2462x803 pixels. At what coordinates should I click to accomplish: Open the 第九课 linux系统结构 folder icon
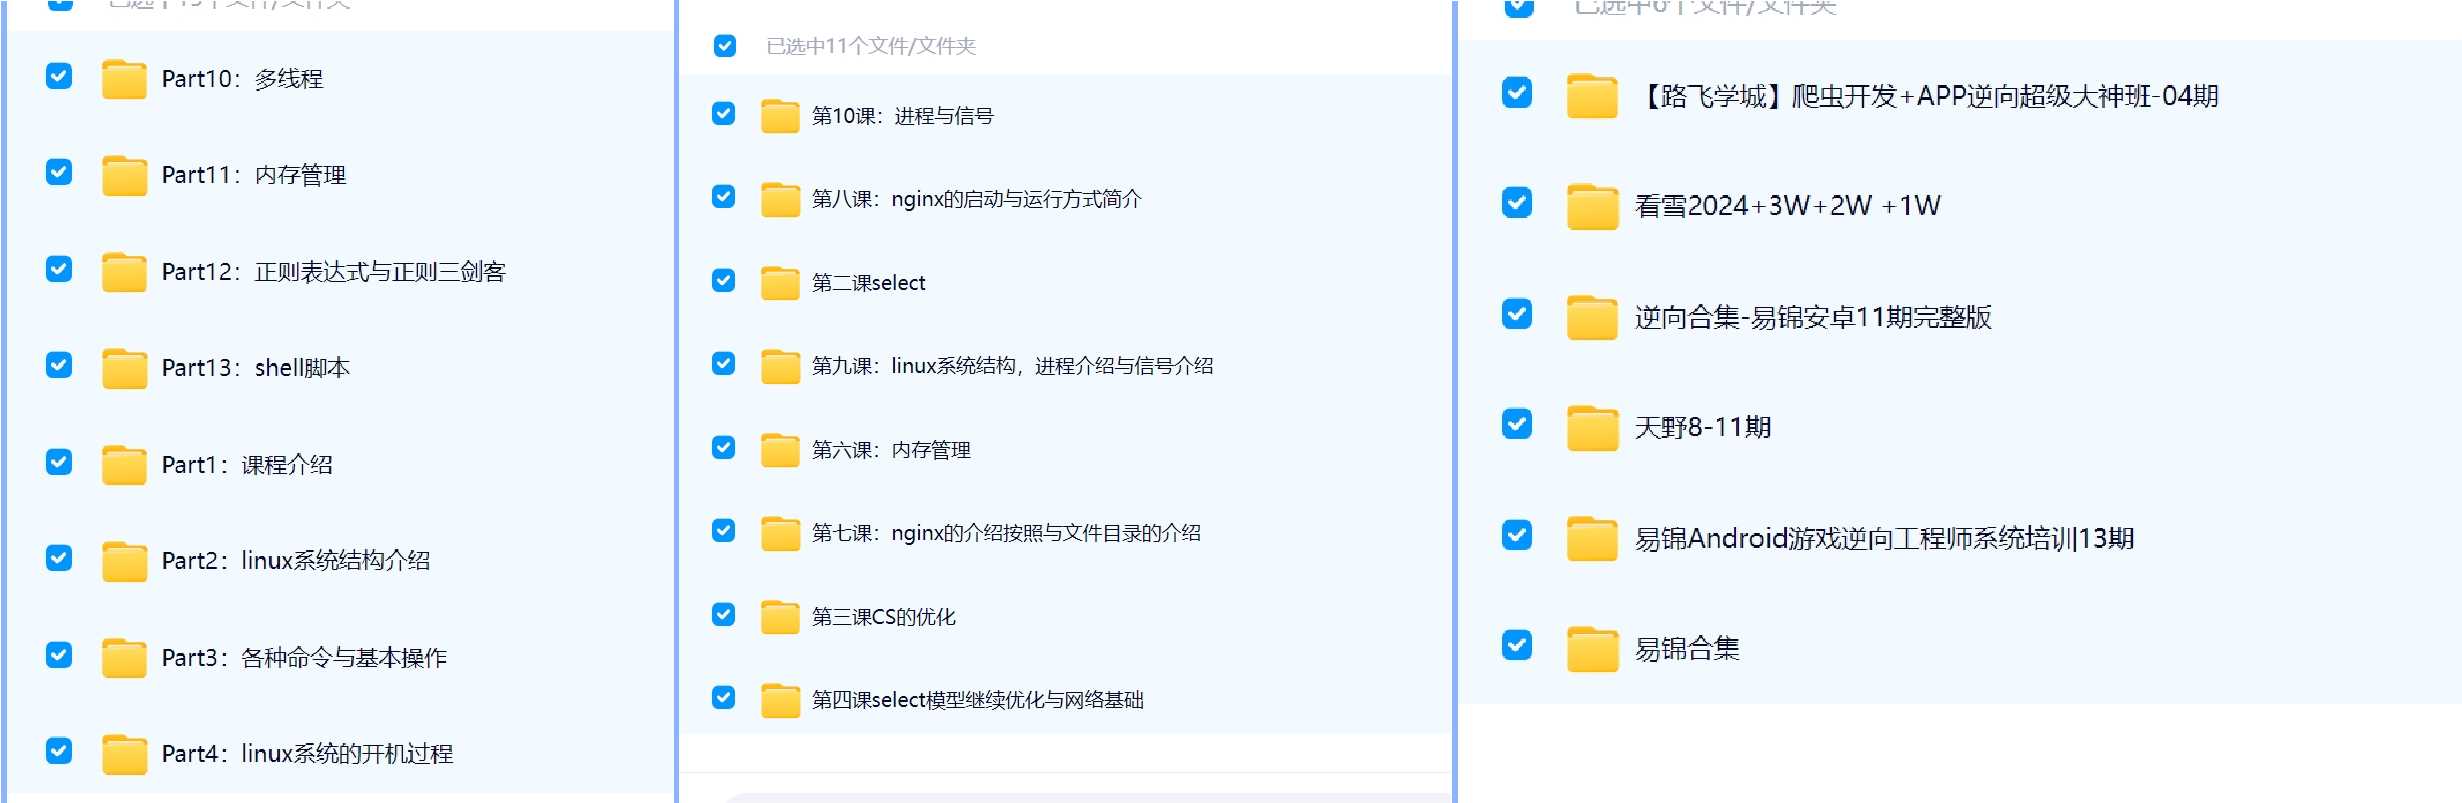pos(780,366)
